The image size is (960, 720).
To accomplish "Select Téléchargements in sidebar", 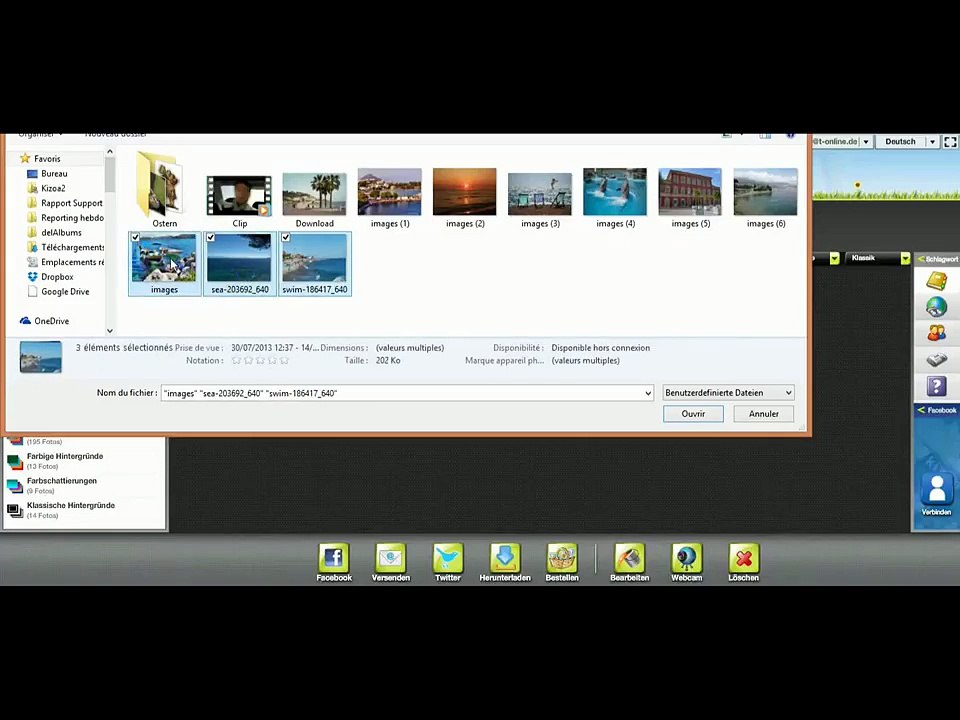I will [x=66, y=247].
